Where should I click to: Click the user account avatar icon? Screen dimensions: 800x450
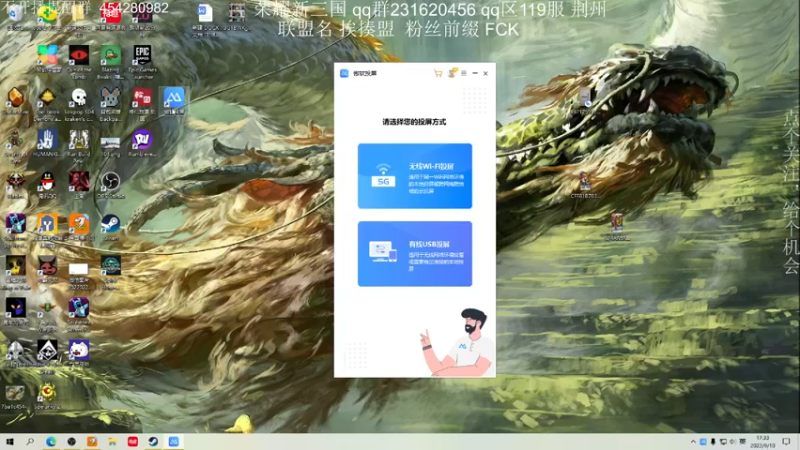click(452, 73)
